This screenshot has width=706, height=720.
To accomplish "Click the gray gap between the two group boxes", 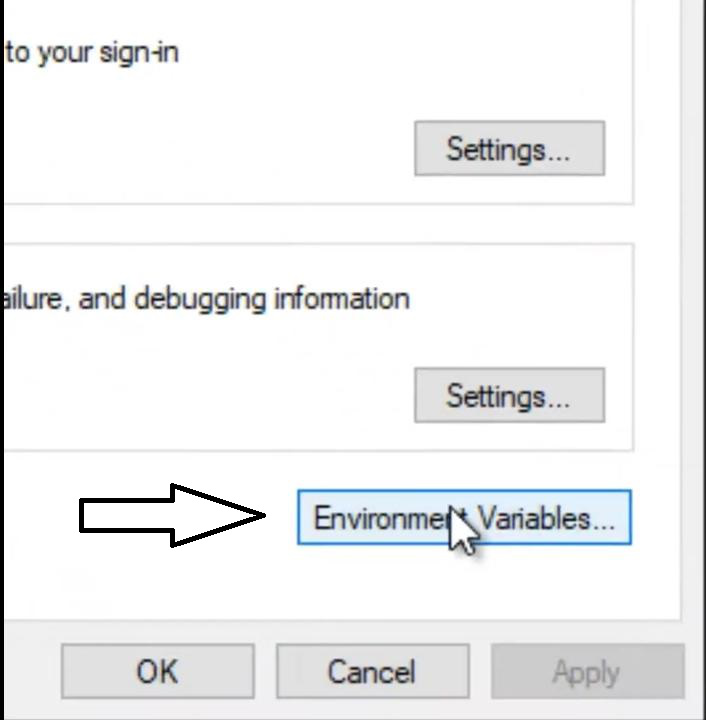I will (300, 224).
